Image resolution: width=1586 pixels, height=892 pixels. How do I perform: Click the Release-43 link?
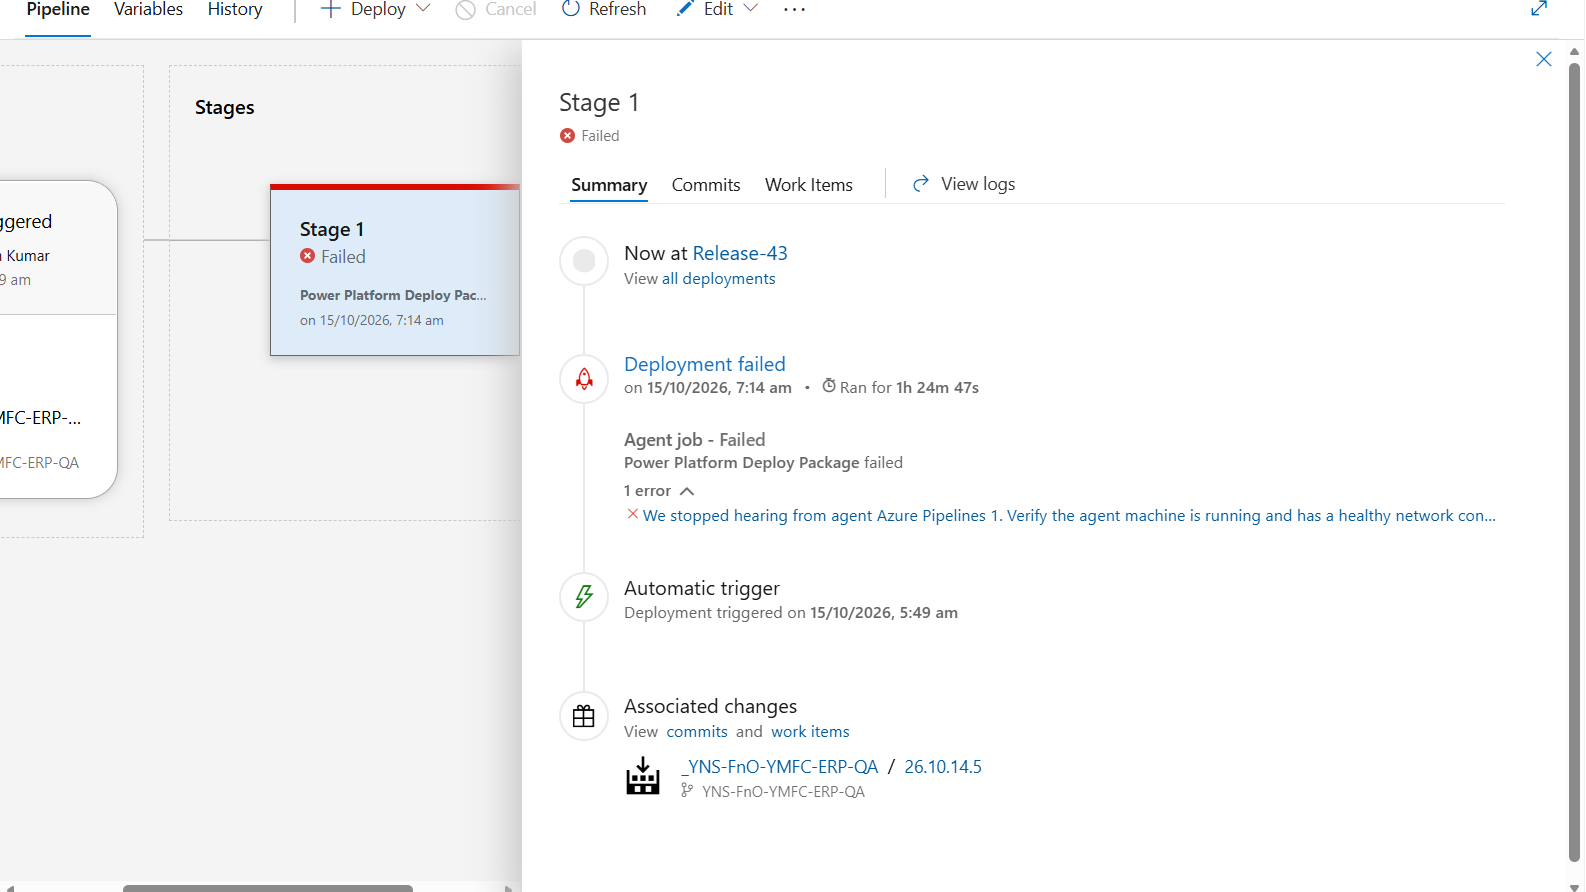click(740, 253)
